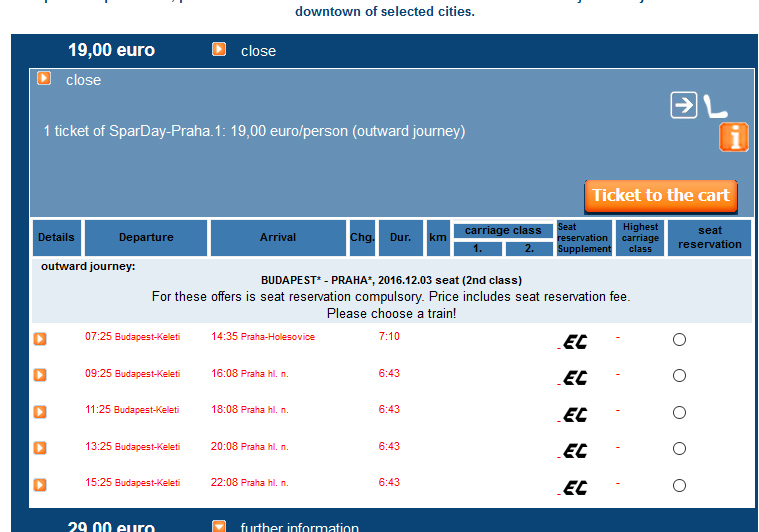Click the km column header
The height and width of the screenshot is (532, 759).
(438, 238)
